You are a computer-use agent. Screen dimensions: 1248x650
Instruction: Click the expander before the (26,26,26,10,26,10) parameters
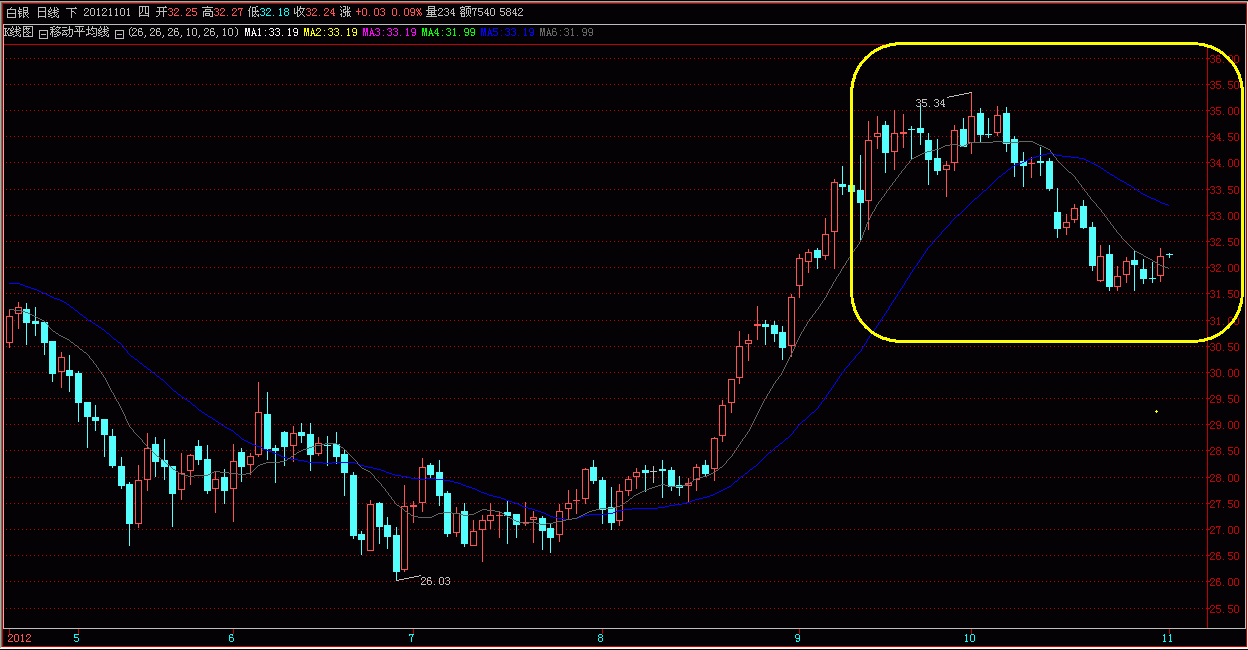[119, 33]
